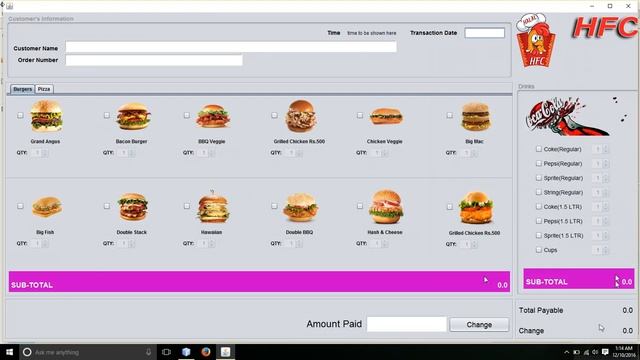Image resolution: width=640 pixels, height=360 pixels.
Task: Click the Hash & Cheese QTY spinner
Action: (x=379, y=243)
